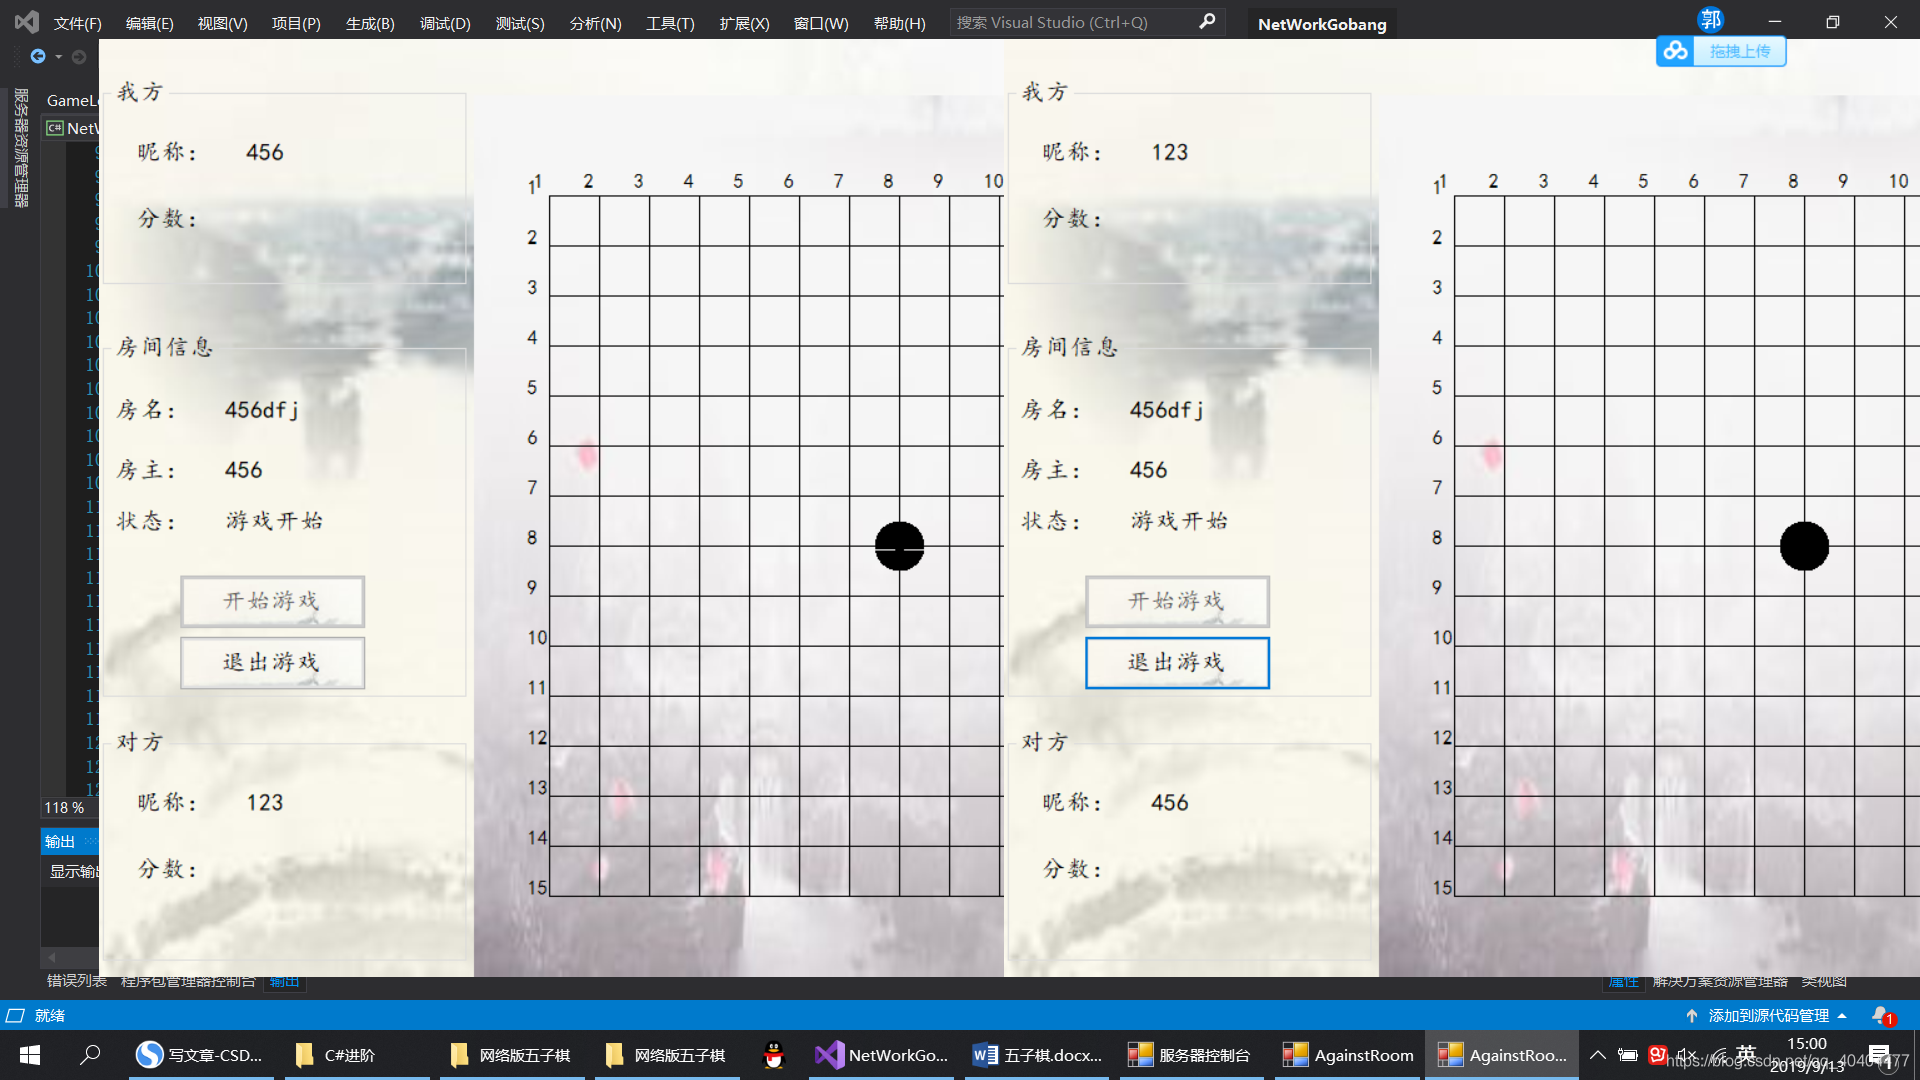This screenshot has height=1080, width=1920.
Task: Open the 文件(F) menu
Action: pos(77,23)
